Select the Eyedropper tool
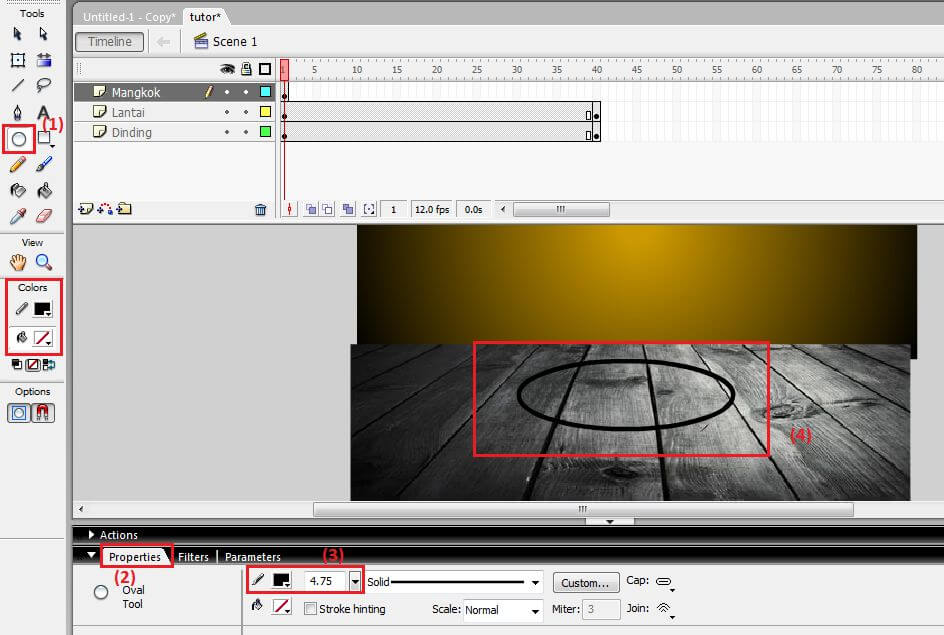The height and width of the screenshot is (635, 944). point(16,216)
